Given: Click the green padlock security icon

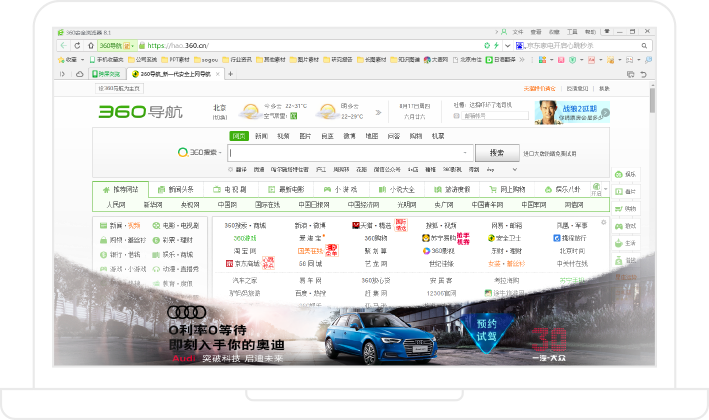Looking at the screenshot, I should pos(142,45).
